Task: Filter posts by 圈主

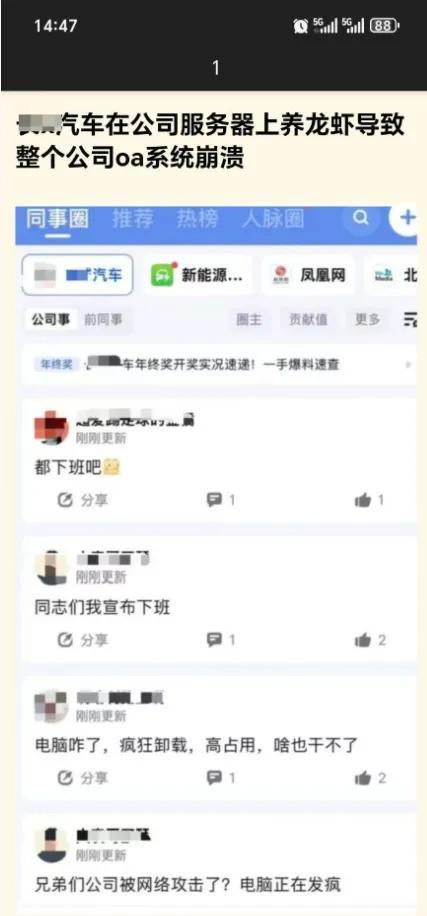Action: pos(249,320)
